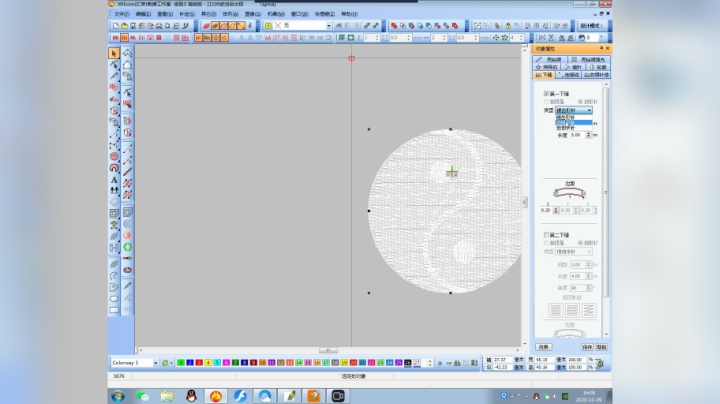Open File Explorer from the taskbar

(167, 396)
